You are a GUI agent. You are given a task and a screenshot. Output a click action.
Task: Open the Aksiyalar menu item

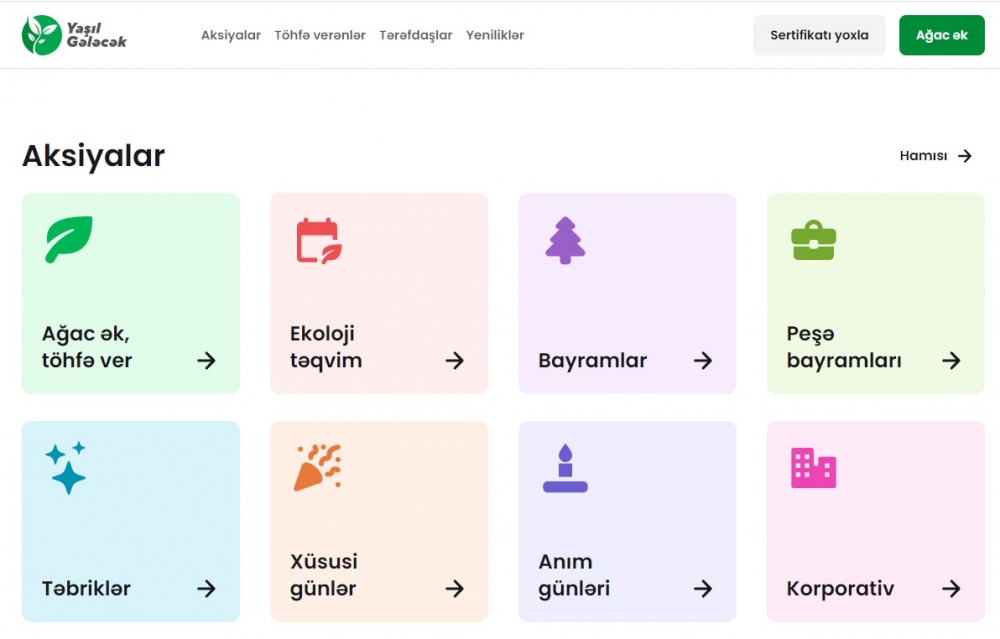231,35
